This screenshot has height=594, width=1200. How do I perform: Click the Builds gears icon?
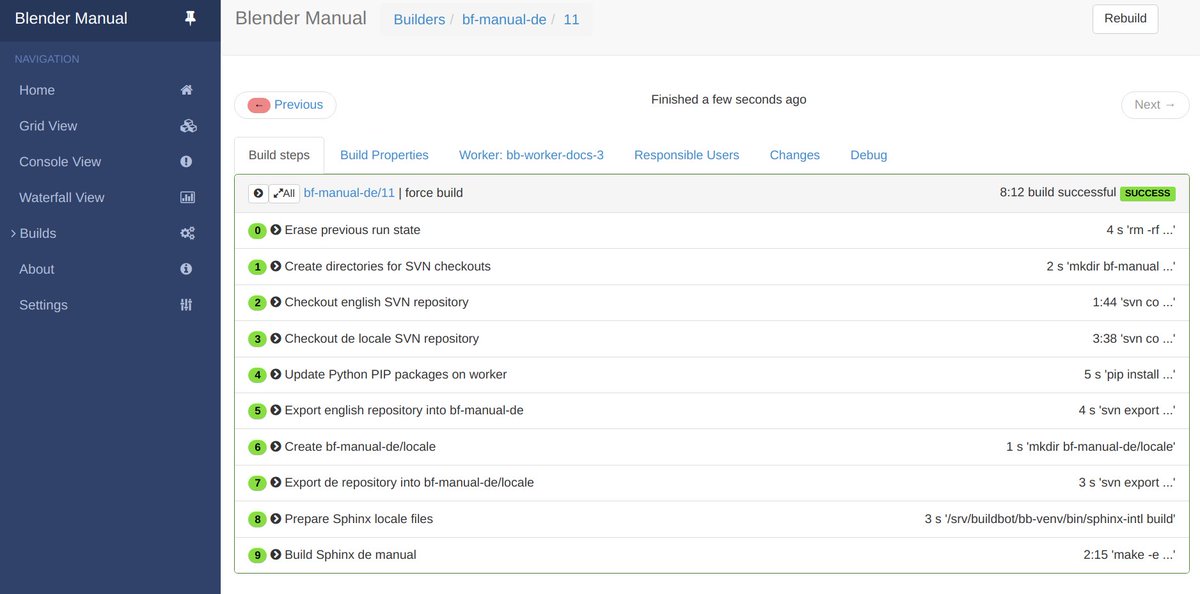tap(187, 234)
